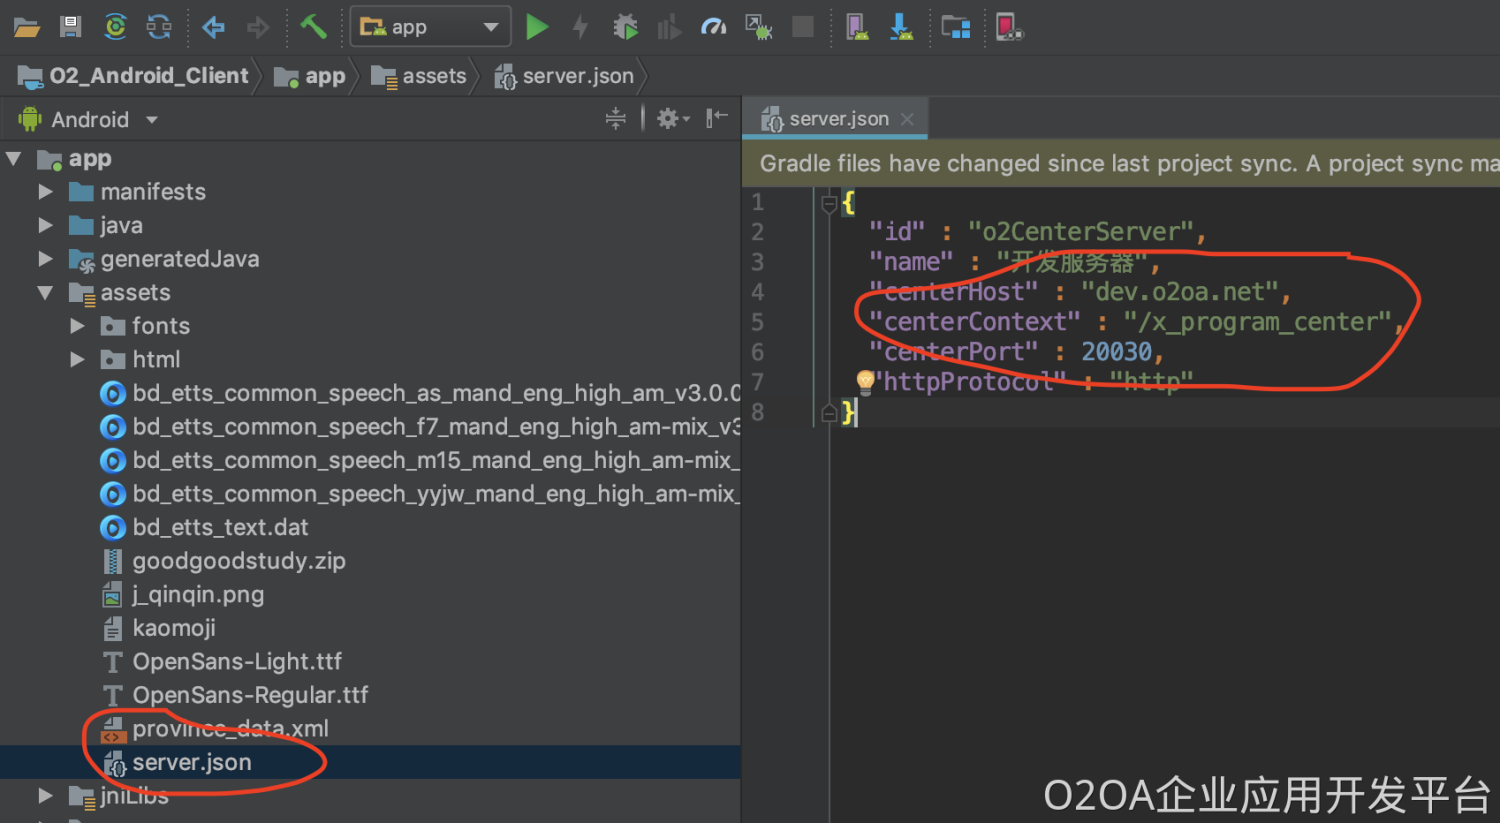This screenshot has height=823, width=1500.
Task: Click the intention lightbulb on line 7
Action: (x=865, y=380)
